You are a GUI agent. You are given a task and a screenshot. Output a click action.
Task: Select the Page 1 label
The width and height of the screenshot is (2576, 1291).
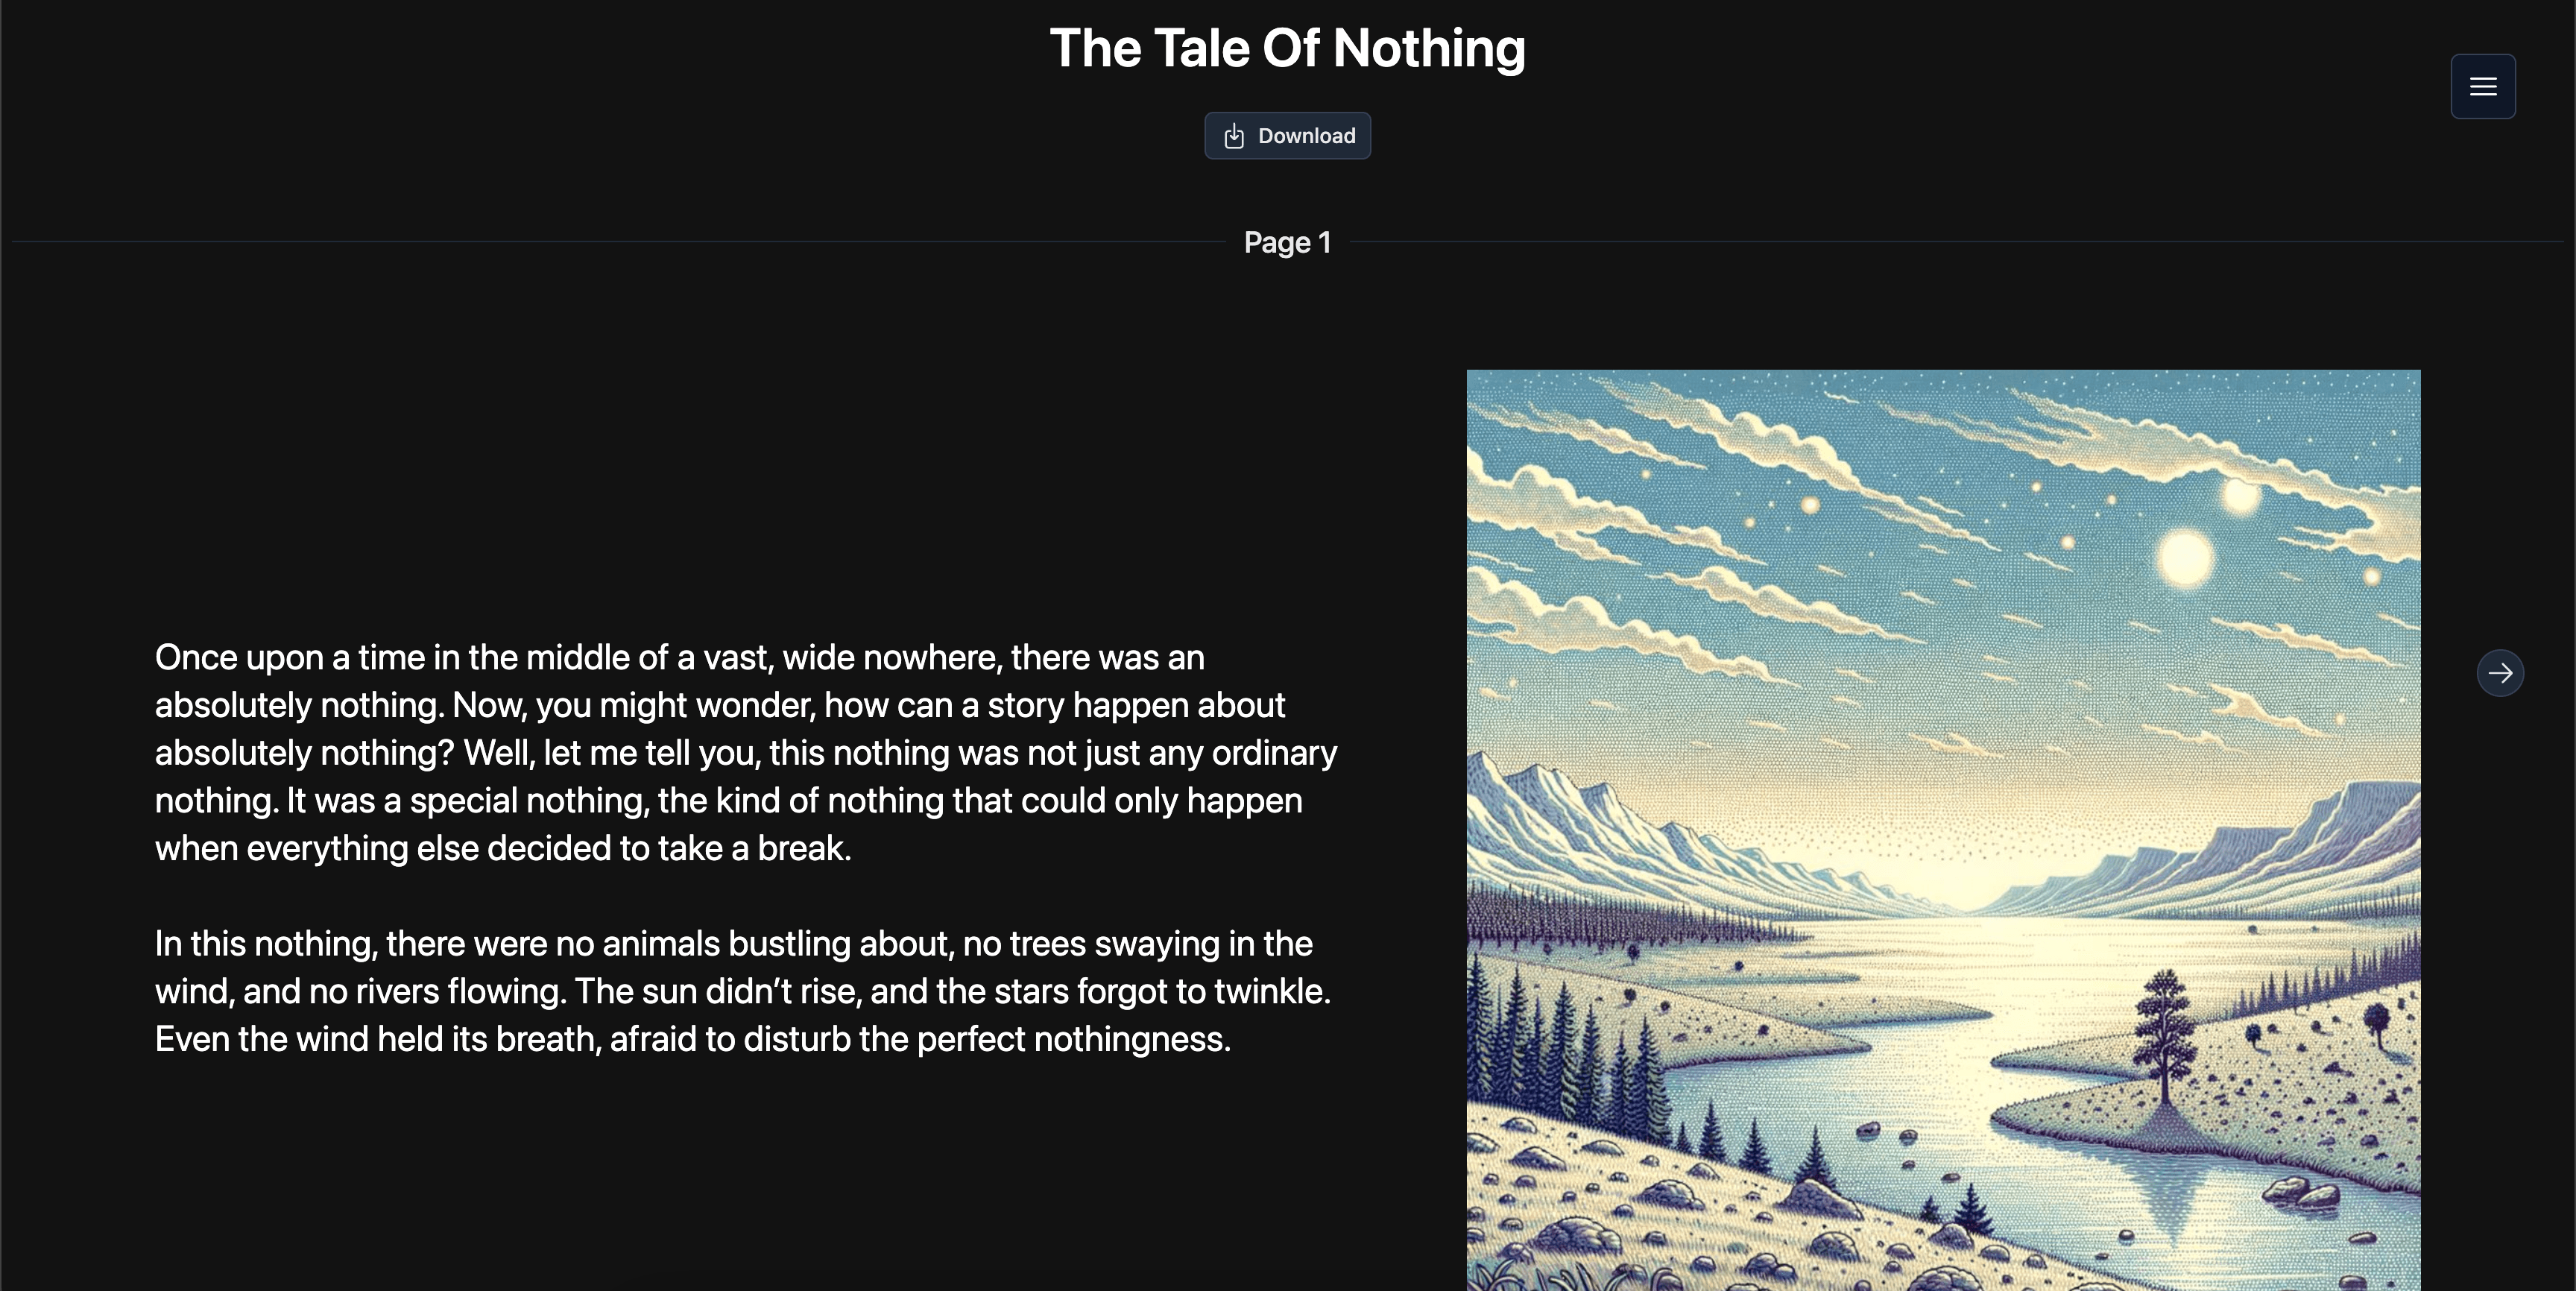pos(1287,242)
